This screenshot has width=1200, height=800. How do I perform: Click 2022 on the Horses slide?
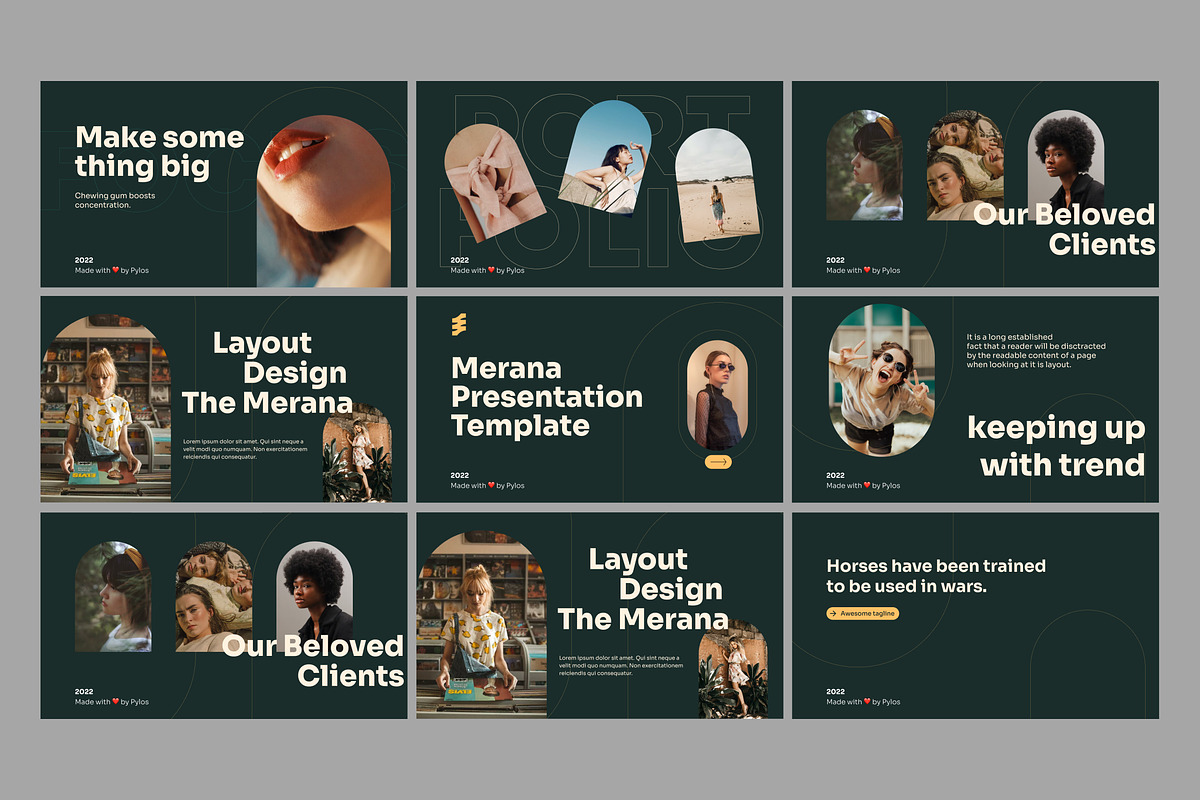(x=836, y=692)
